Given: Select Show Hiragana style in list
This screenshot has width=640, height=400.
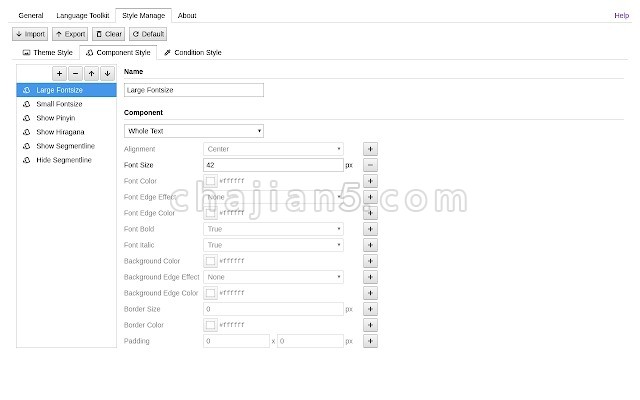Looking at the screenshot, I should tap(67, 132).
